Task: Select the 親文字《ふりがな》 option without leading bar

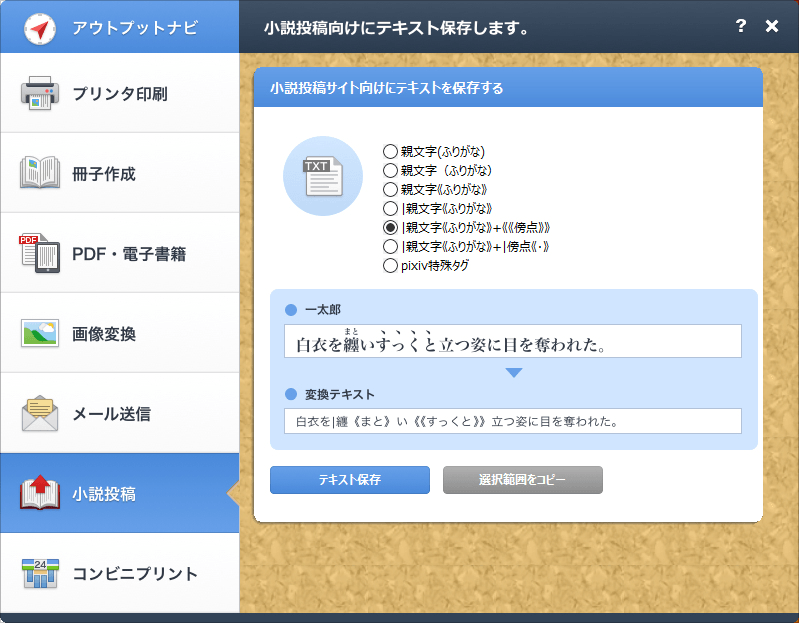Action: click(x=390, y=190)
